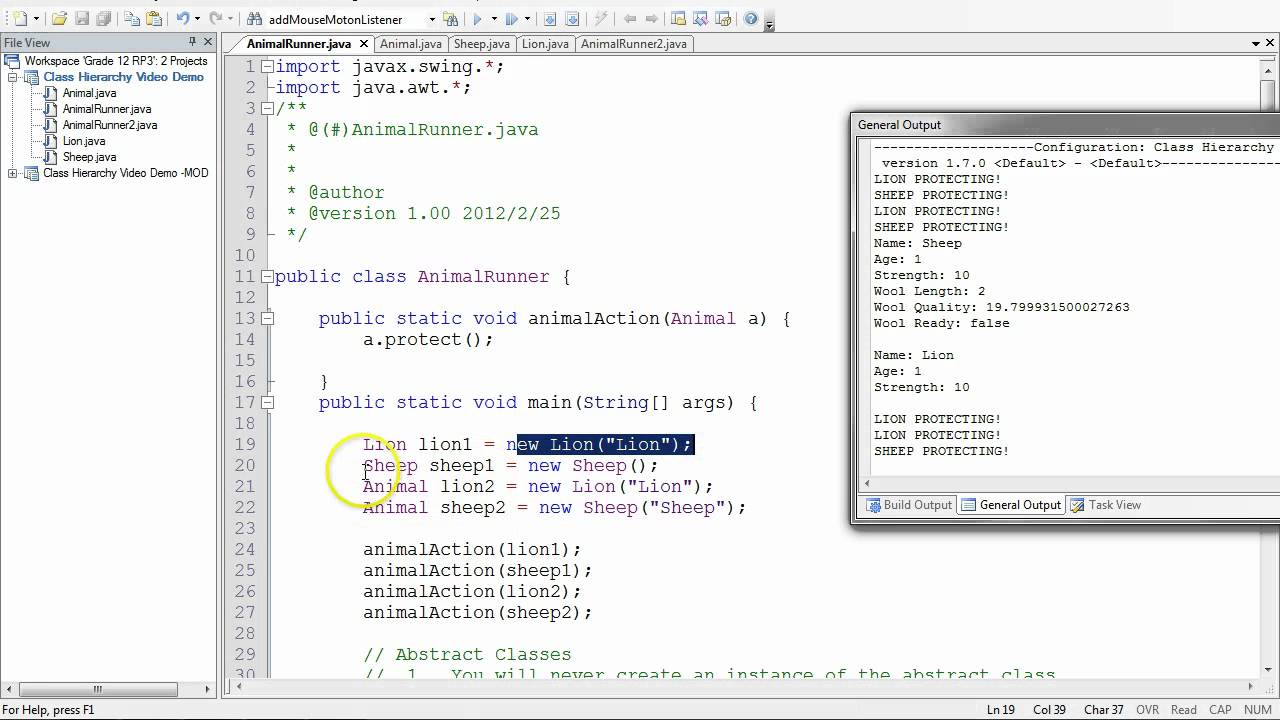
Task: Switch to the Animal.java editor tab
Action: [410, 44]
